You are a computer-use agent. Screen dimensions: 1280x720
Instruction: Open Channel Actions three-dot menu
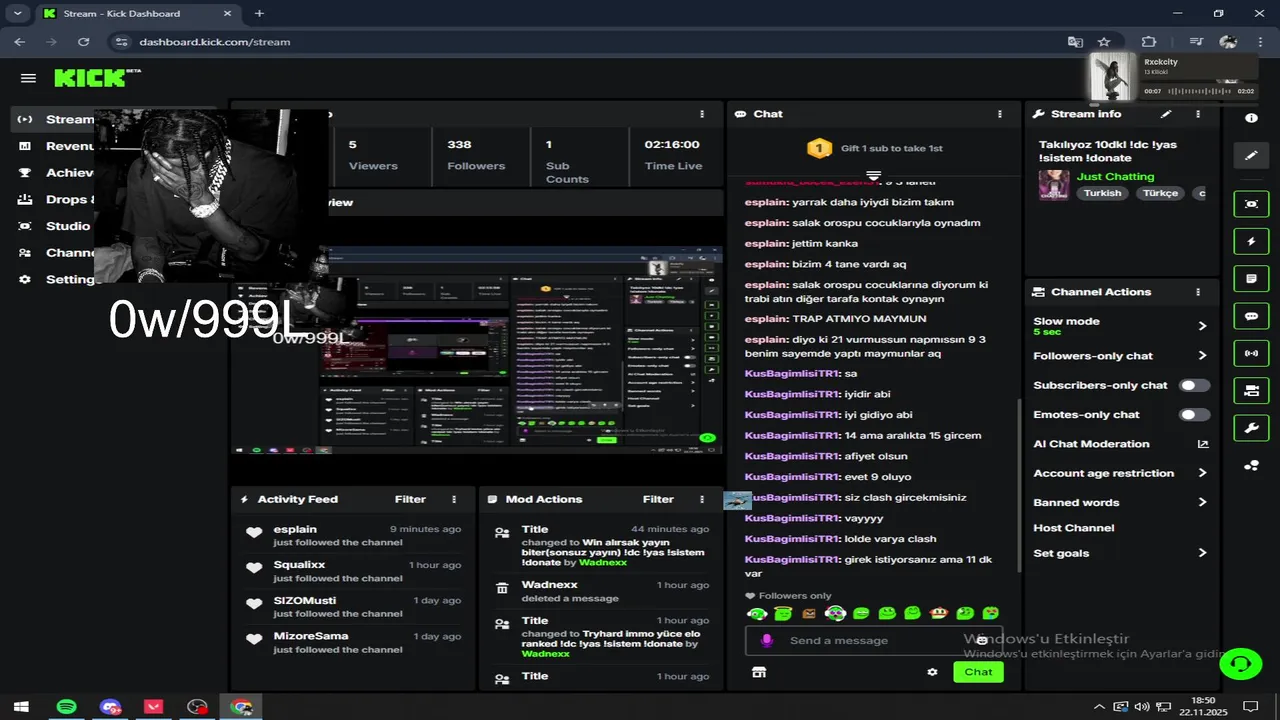coord(1197,292)
